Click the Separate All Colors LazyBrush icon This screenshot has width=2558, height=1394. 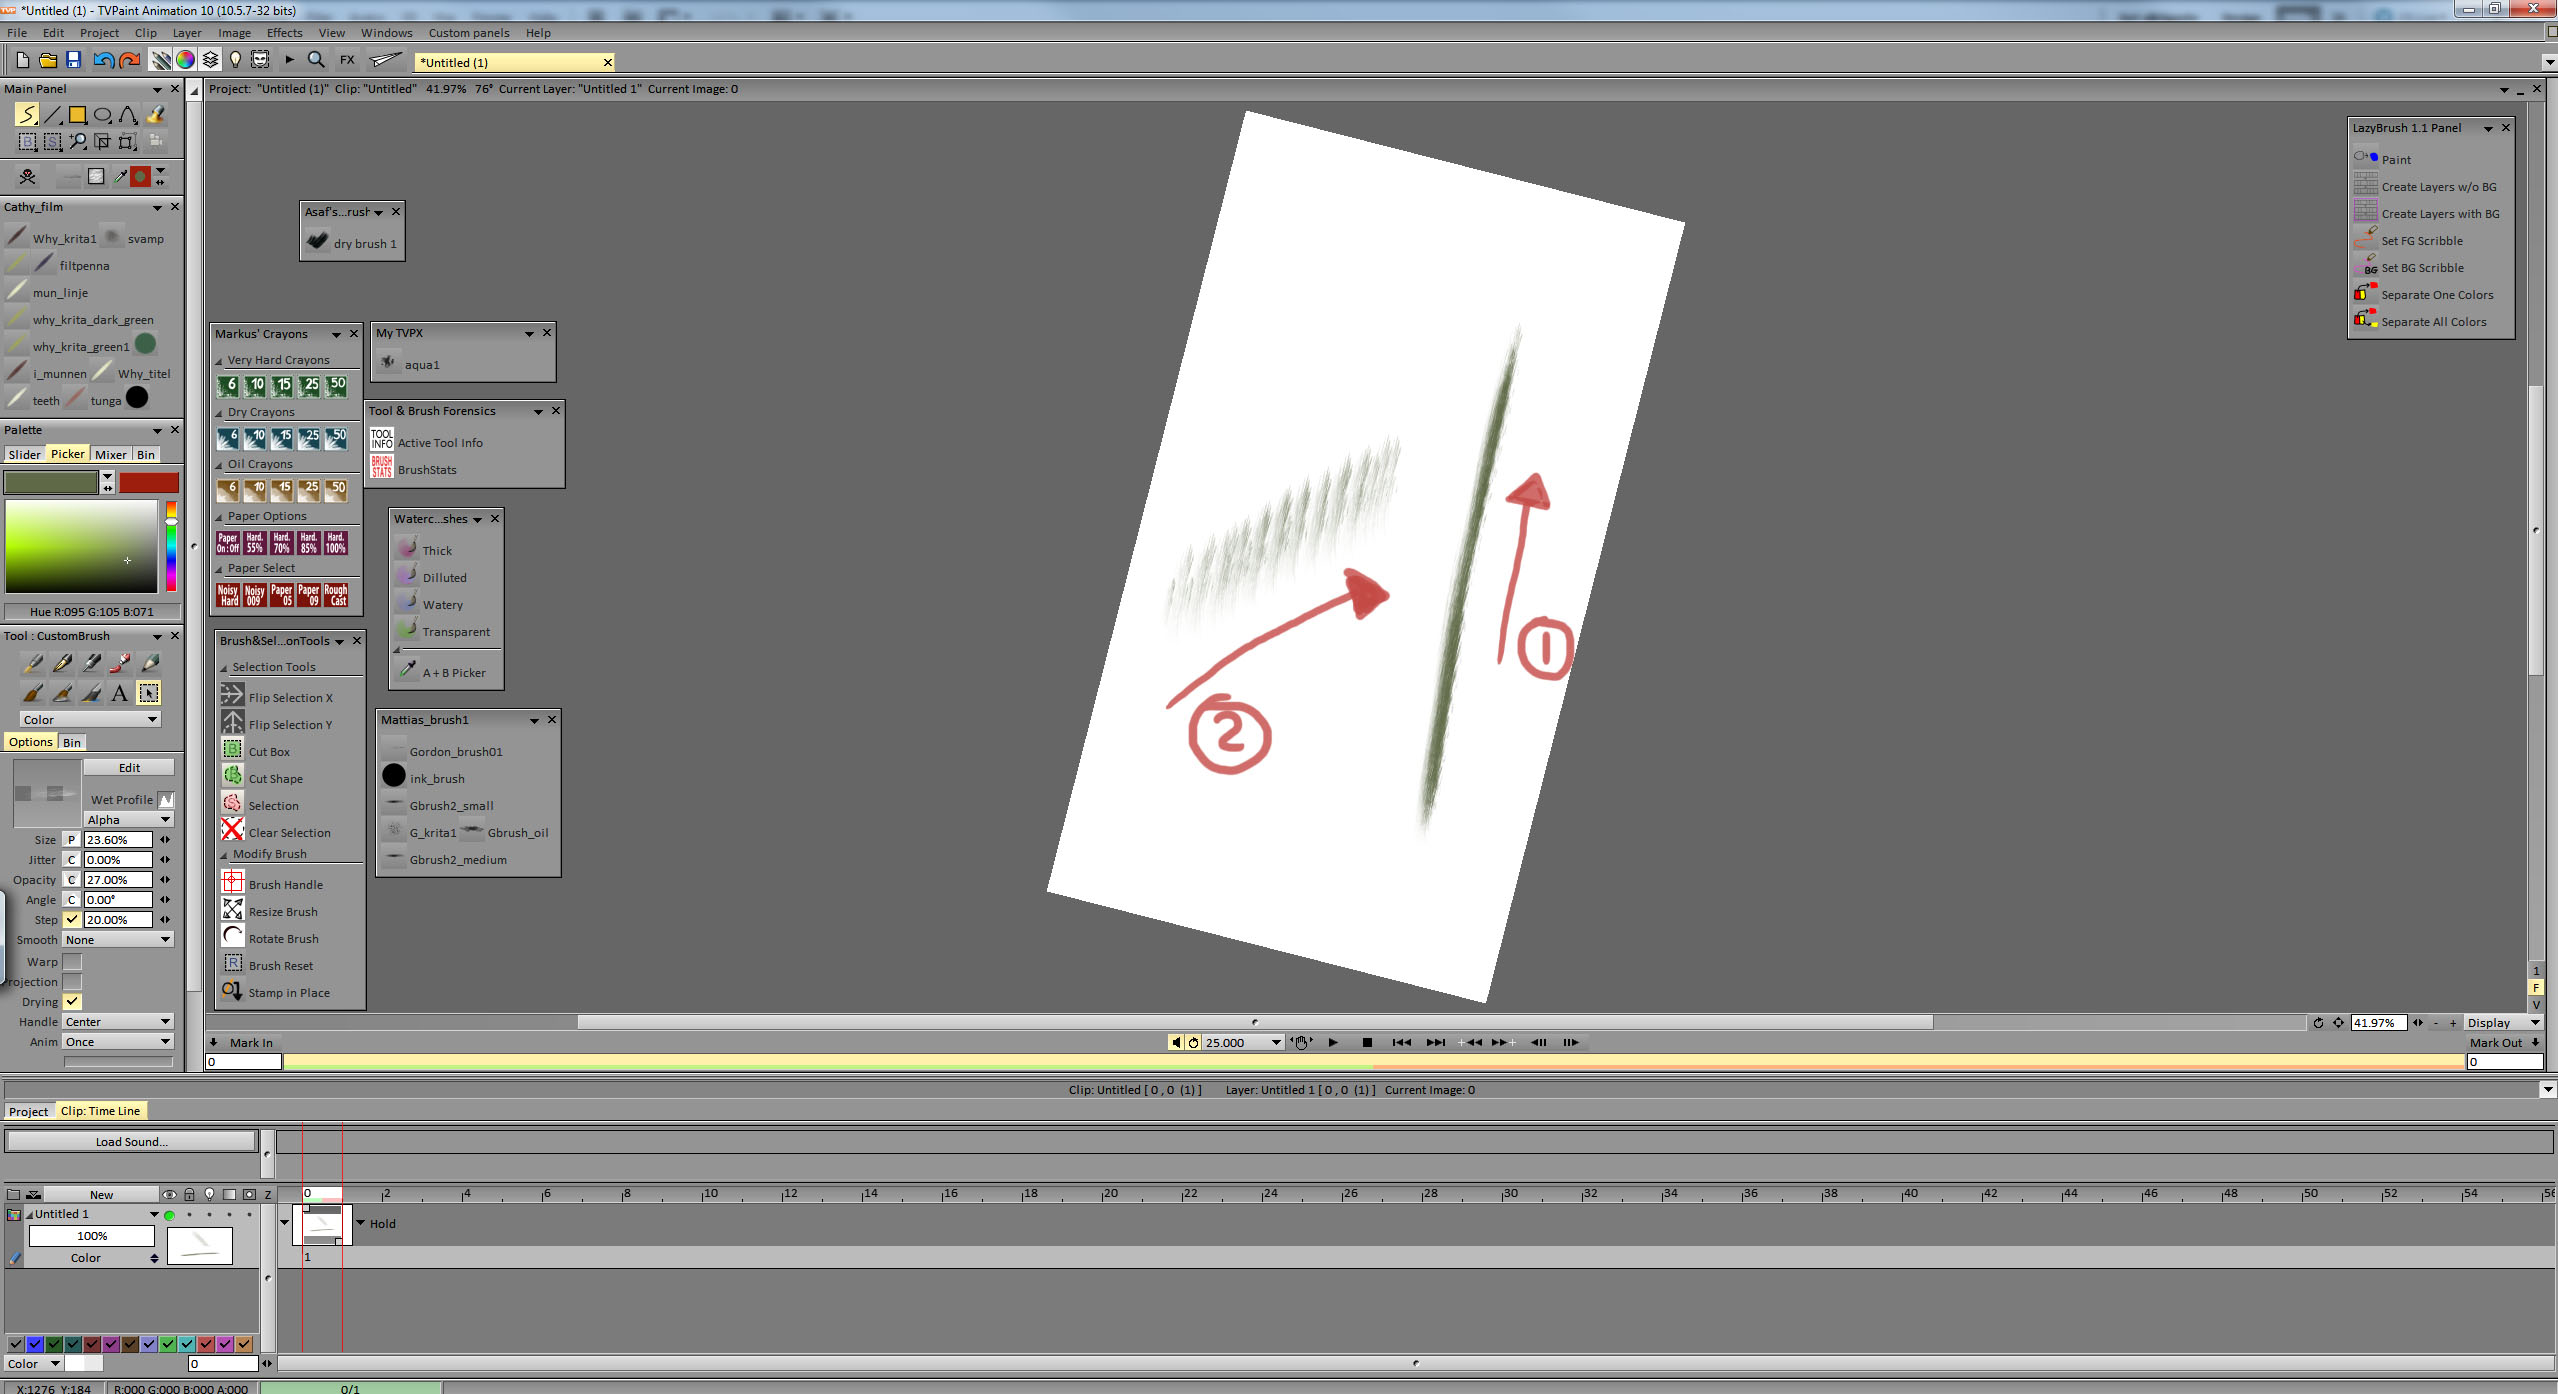pyautogui.click(x=2365, y=320)
